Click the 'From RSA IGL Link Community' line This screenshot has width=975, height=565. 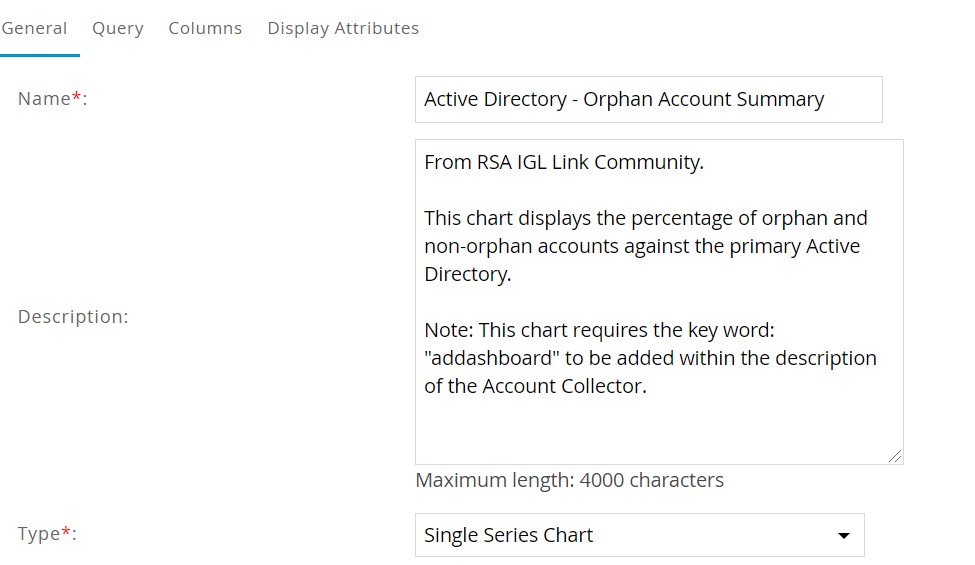tap(563, 162)
